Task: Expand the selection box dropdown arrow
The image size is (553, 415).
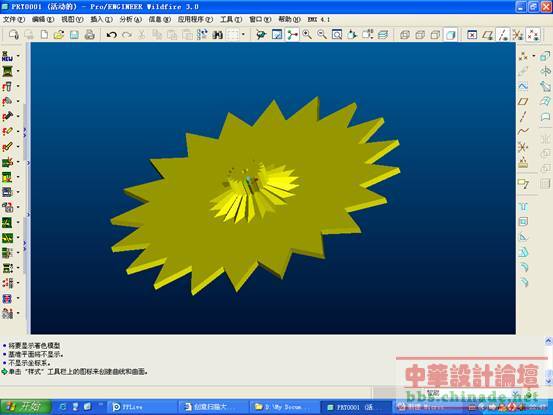Action: [x=243, y=35]
